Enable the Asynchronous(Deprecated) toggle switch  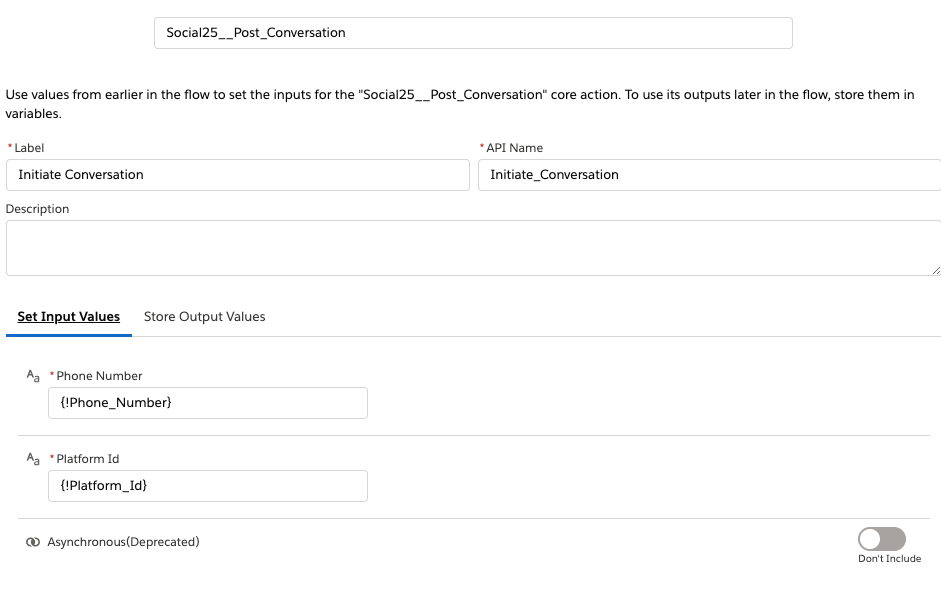[881, 539]
